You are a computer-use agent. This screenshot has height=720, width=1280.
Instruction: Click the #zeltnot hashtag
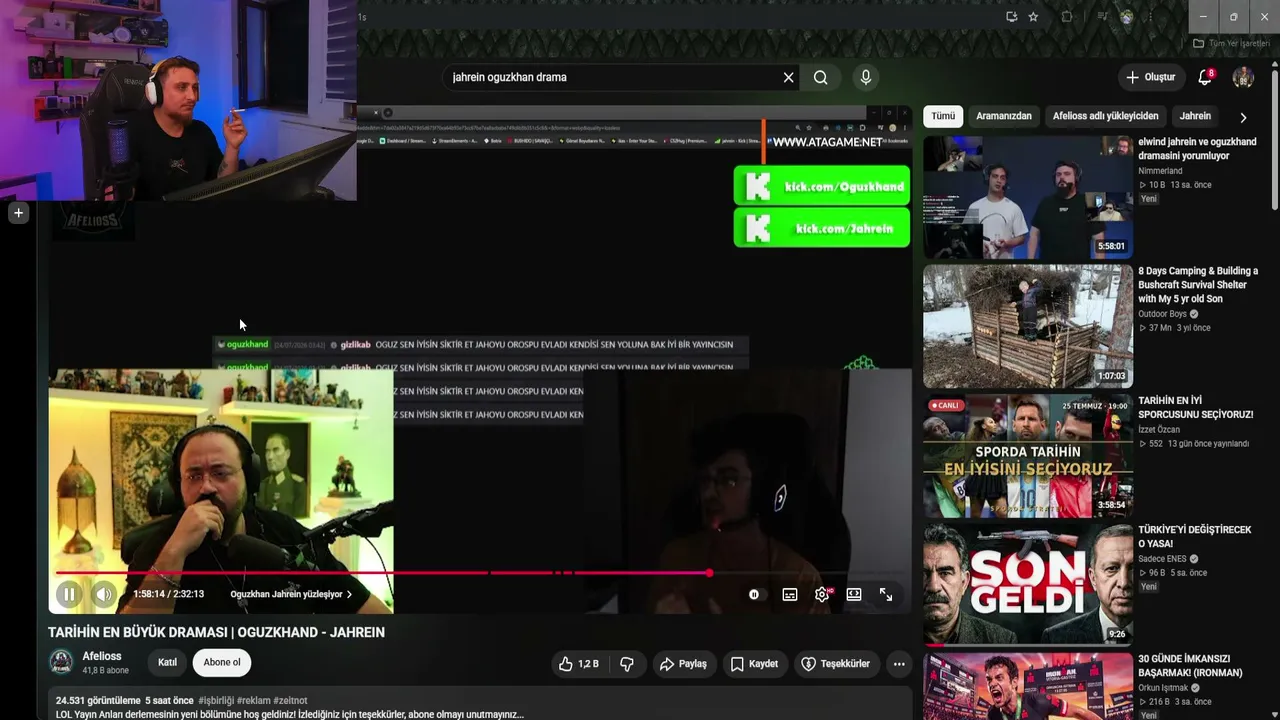click(290, 701)
